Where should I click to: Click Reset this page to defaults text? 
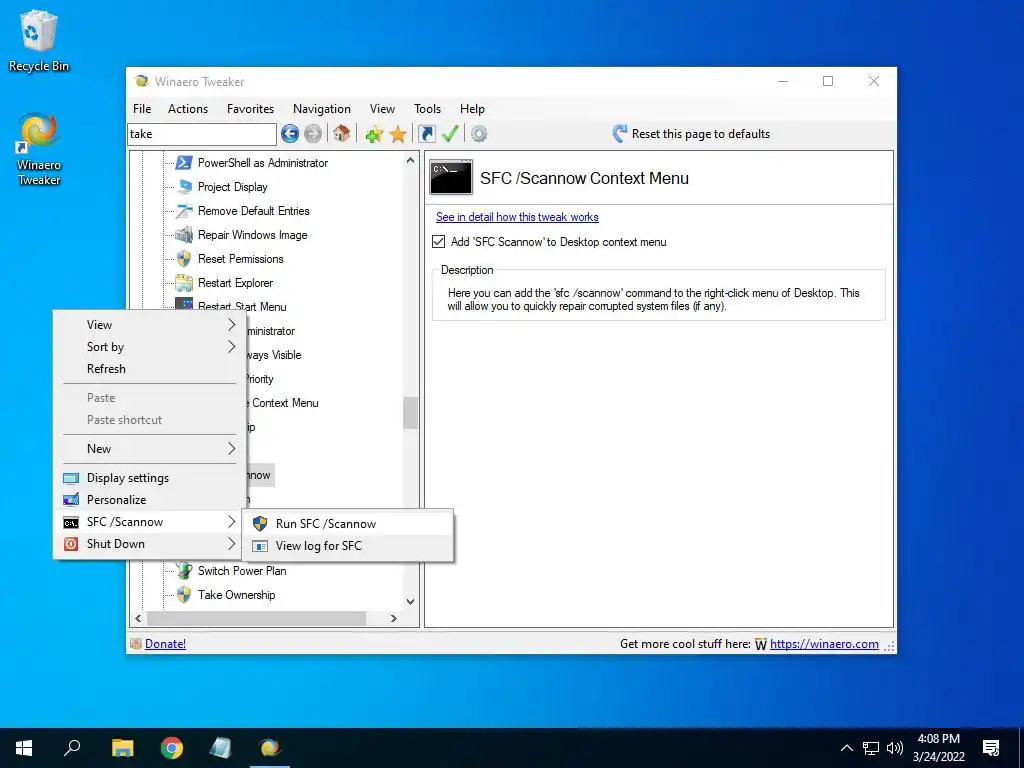(x=701, y=134)
